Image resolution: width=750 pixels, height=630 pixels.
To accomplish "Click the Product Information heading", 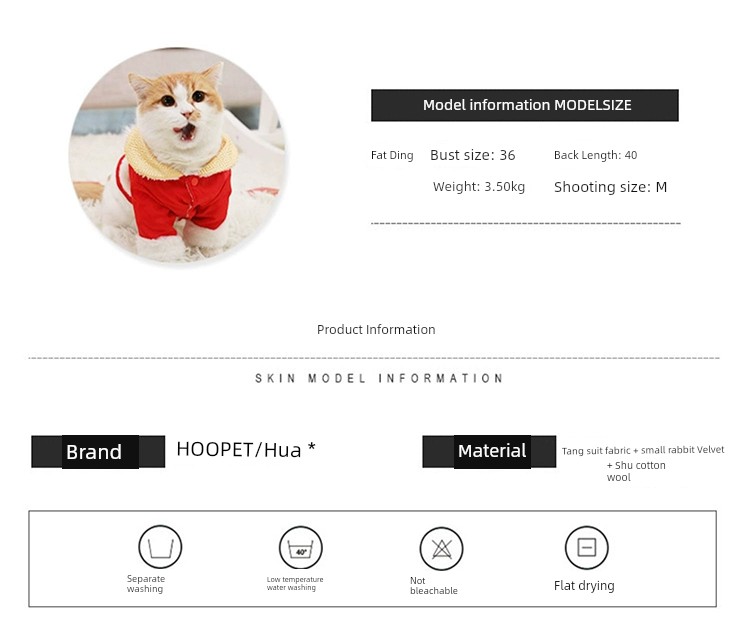I will click(x=376, y=330).
